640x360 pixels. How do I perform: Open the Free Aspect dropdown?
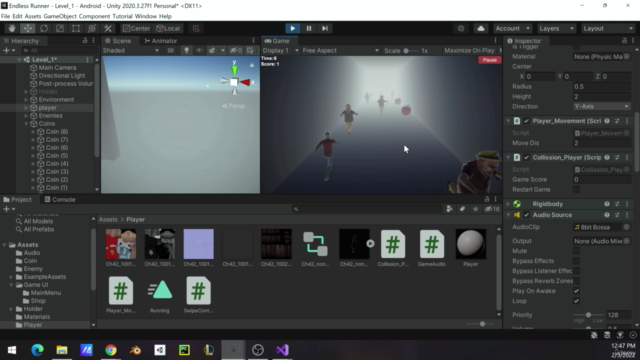coord(340,50)
